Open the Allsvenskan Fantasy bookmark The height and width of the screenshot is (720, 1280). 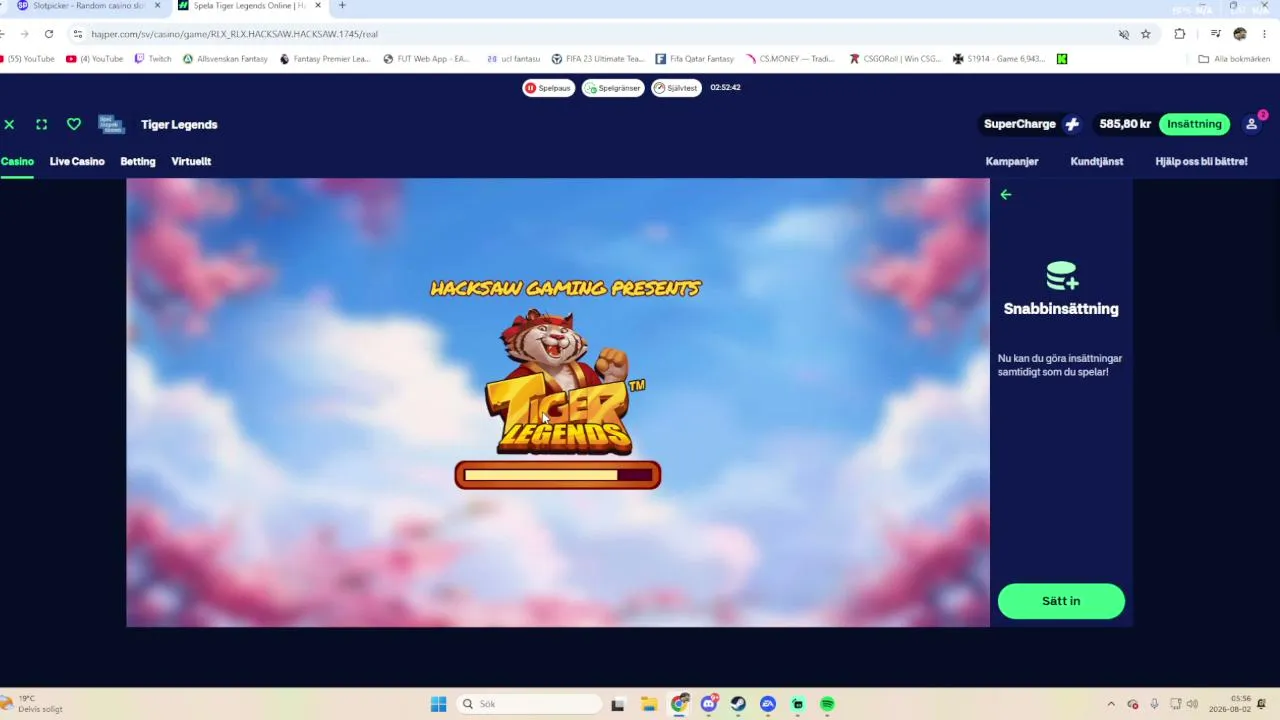(x=225, y=59)
